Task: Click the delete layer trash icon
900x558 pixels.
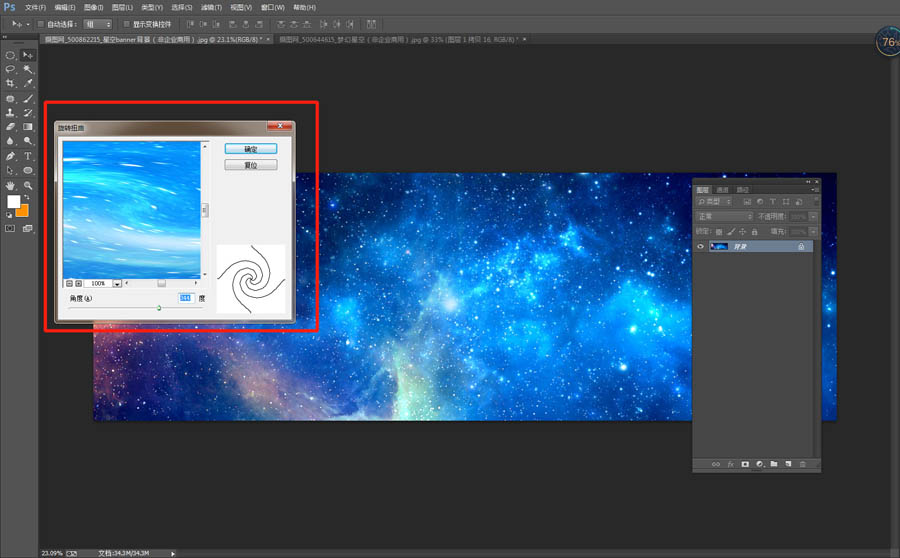Action: click(x=802, y=464)
